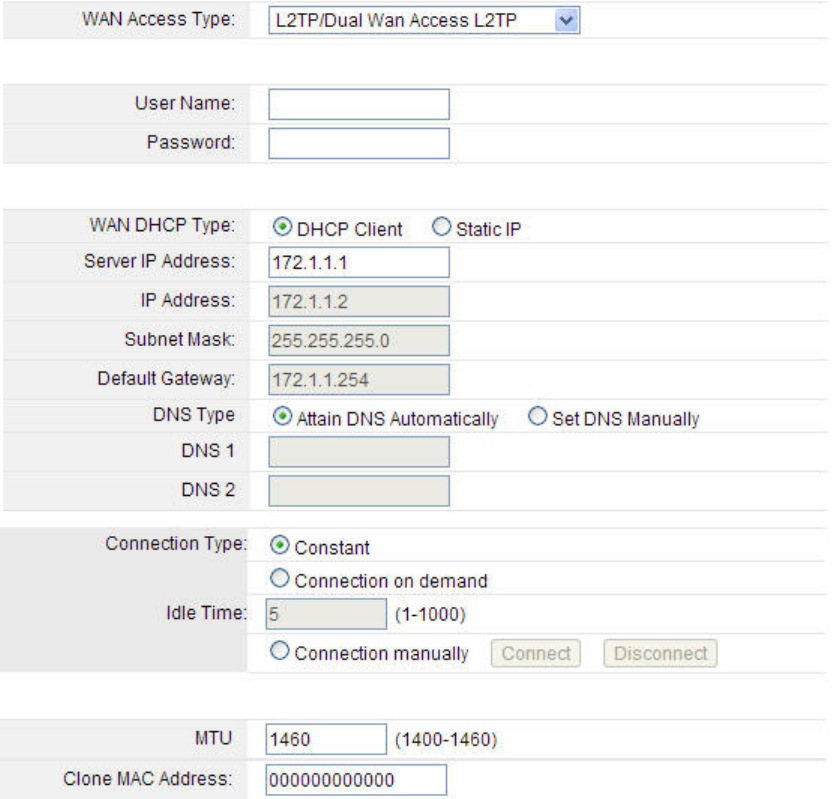Click the (1-1000) idle time range text
832x799 pixels.
click(430, 614)
